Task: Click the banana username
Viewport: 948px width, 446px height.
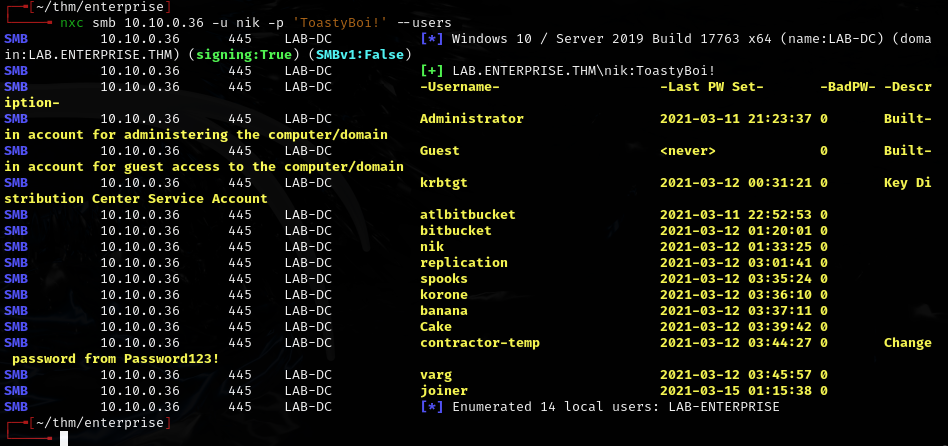Action: (x=444, y=310)
